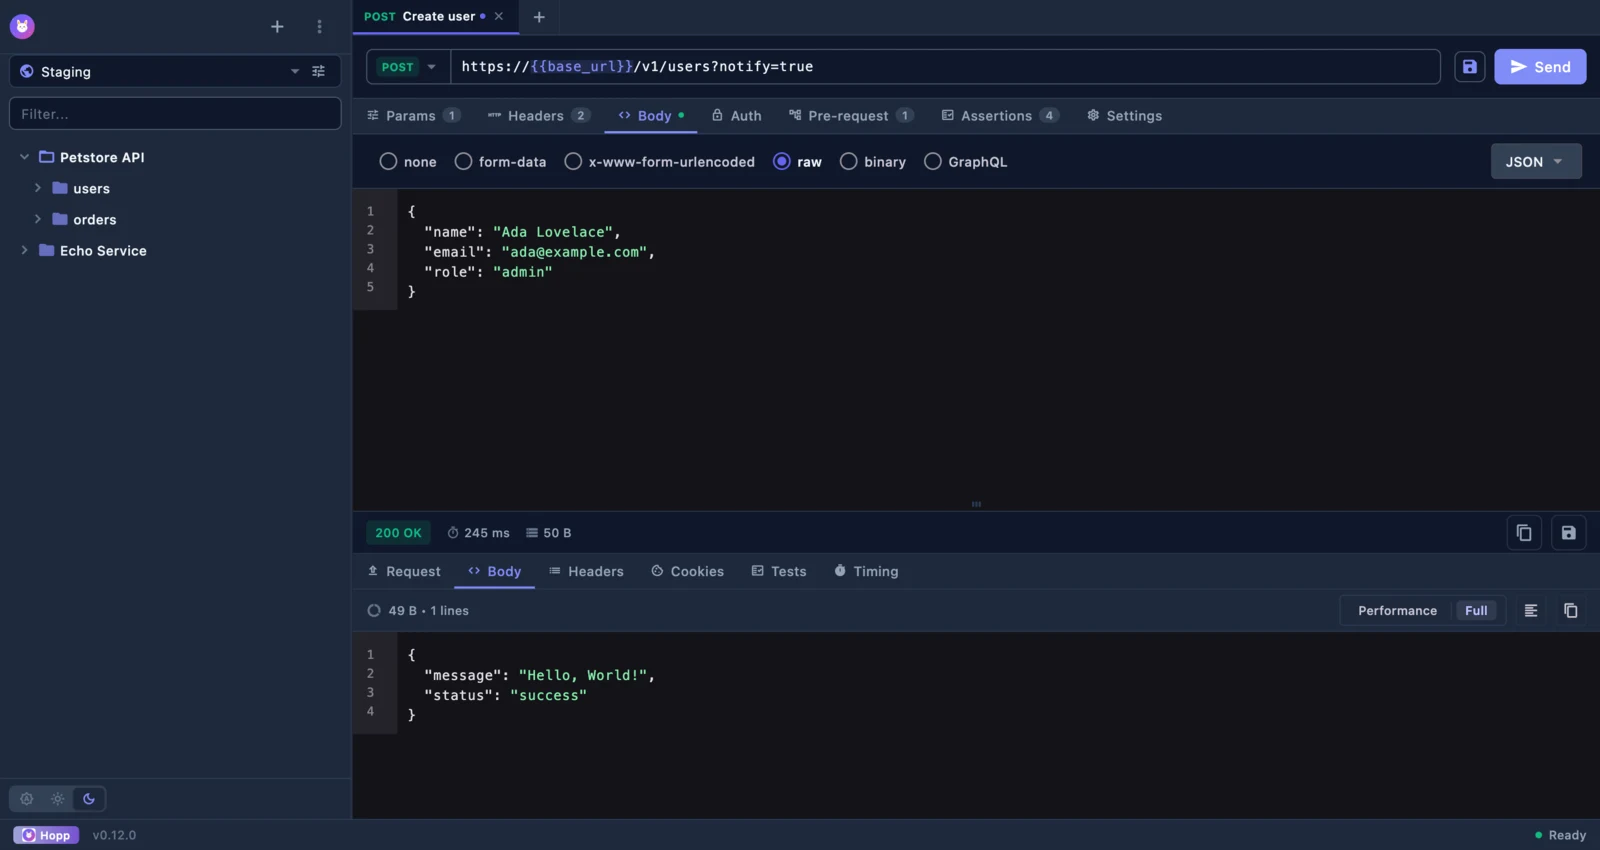Click the v0.12.0 version label
The width and height of the screenshot is (1600, 850).
pos(114,835)
